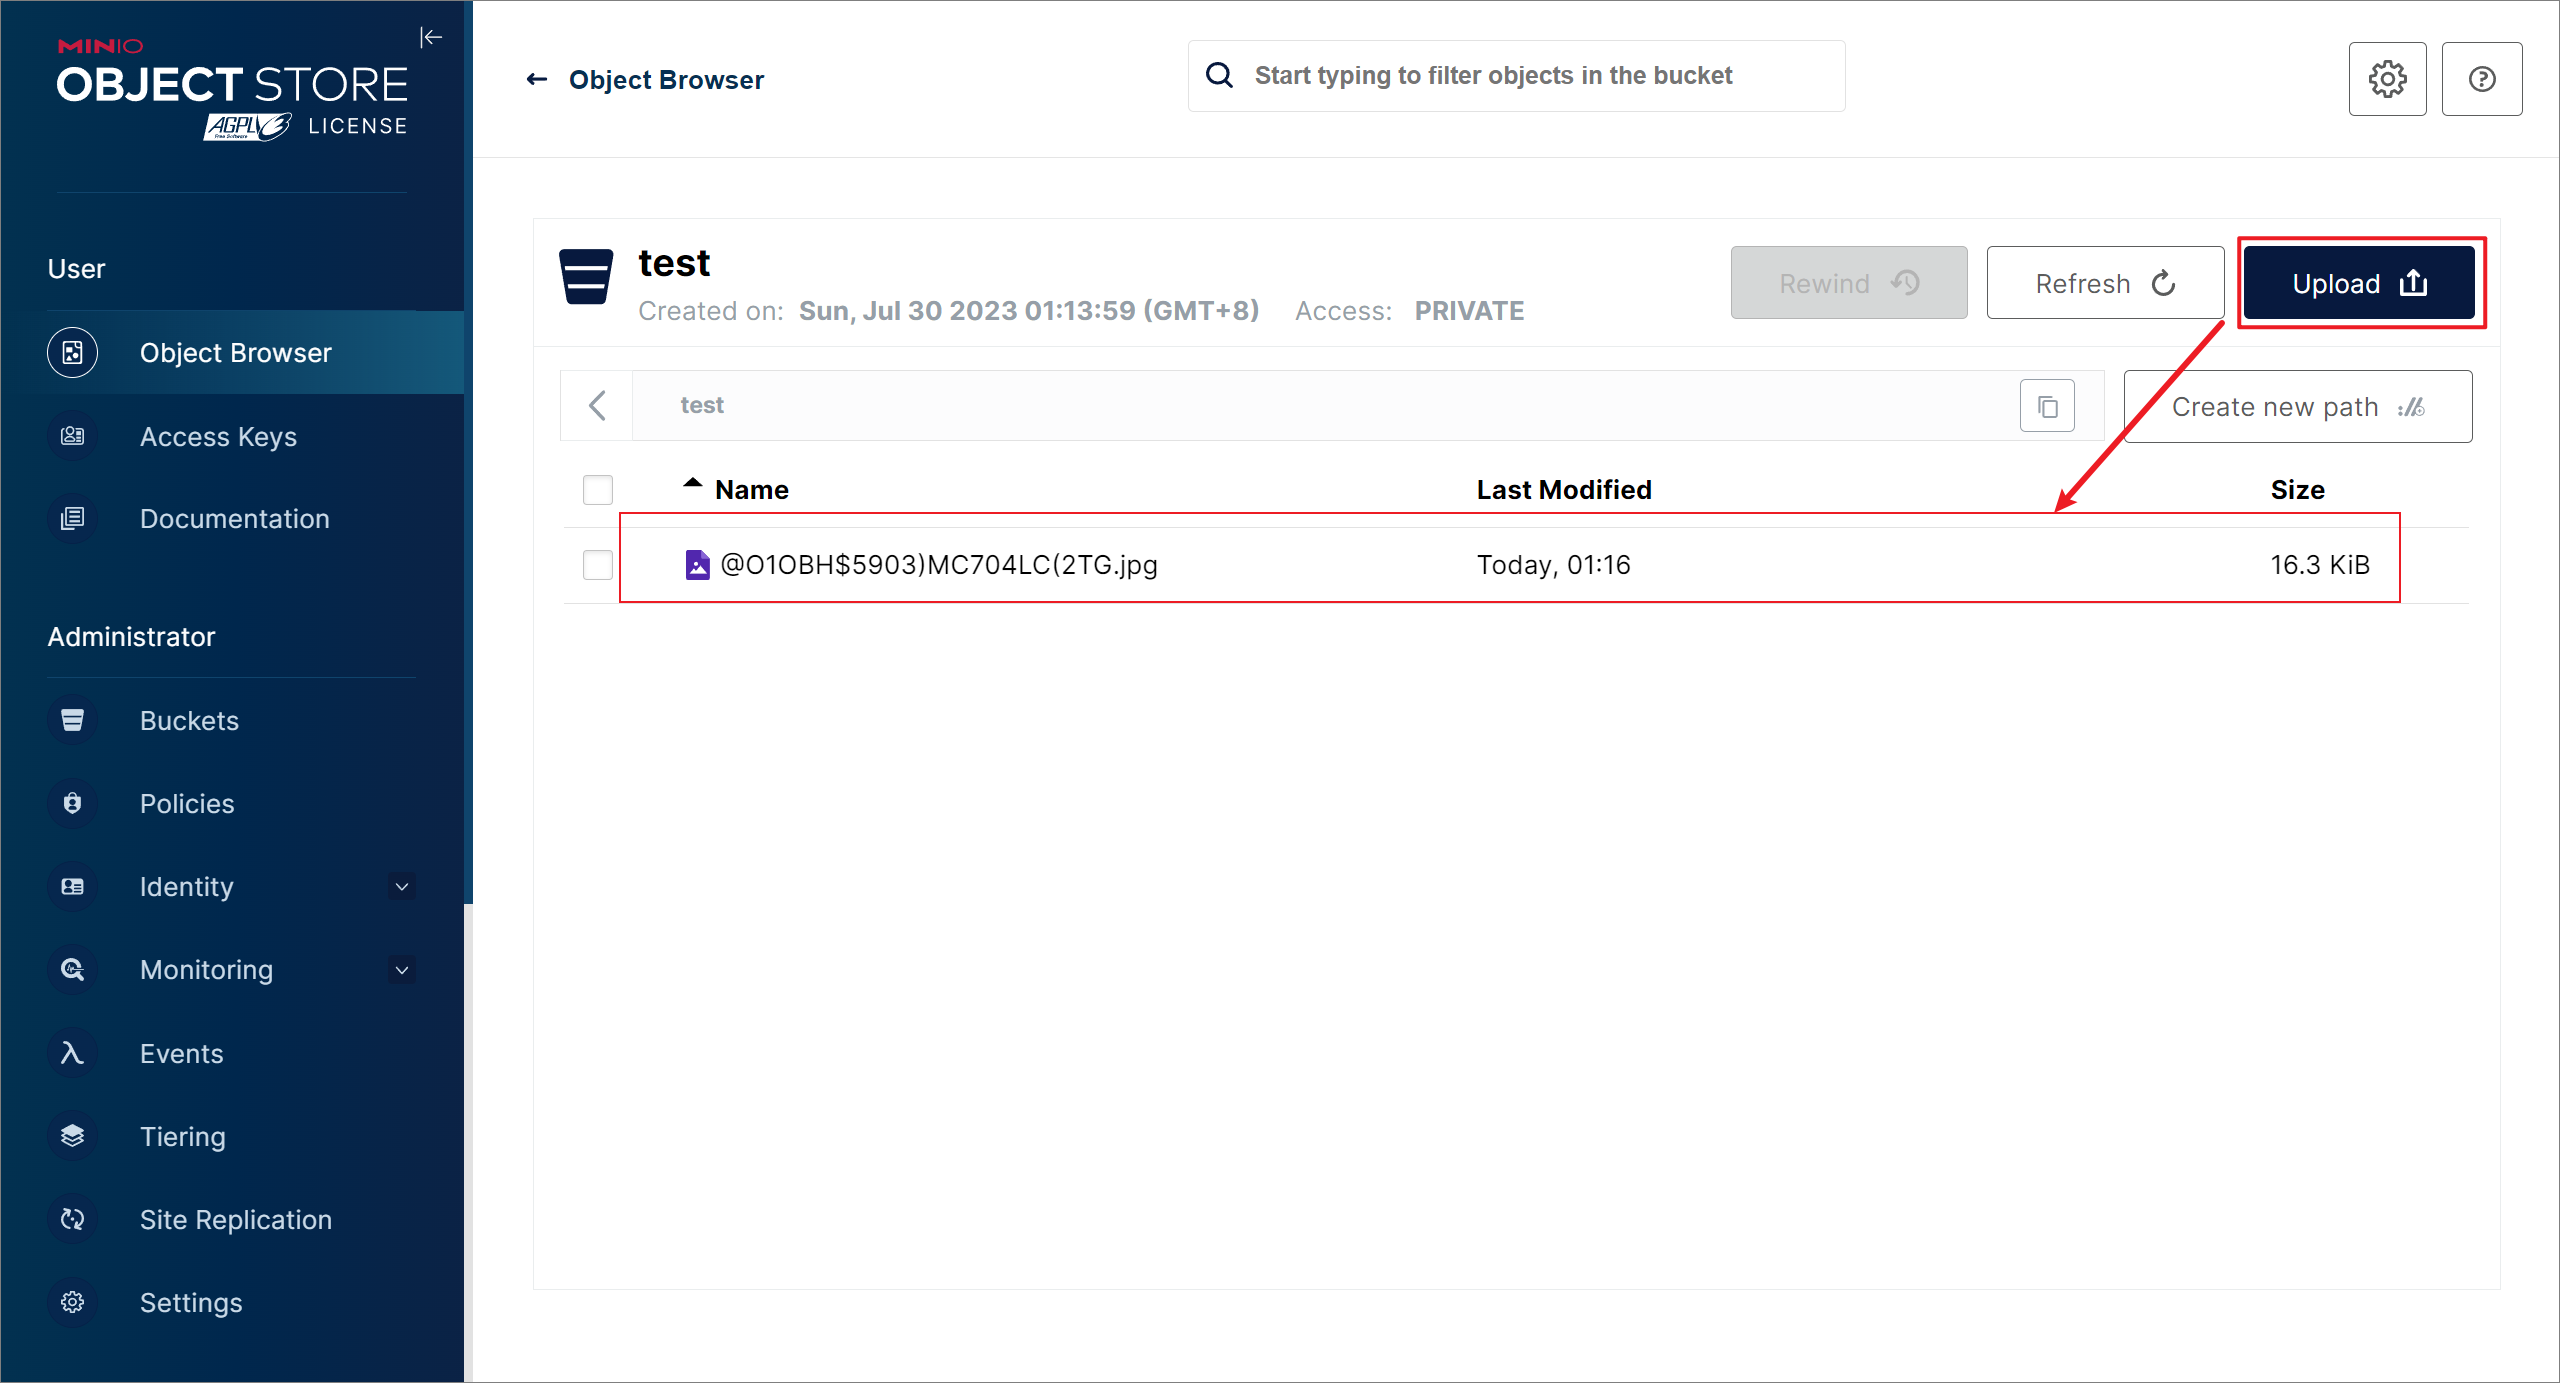The width and height of the screenshot is (2560, 1383).
Task: Click the Policies shield icon
Action: (x=72, y=803)
